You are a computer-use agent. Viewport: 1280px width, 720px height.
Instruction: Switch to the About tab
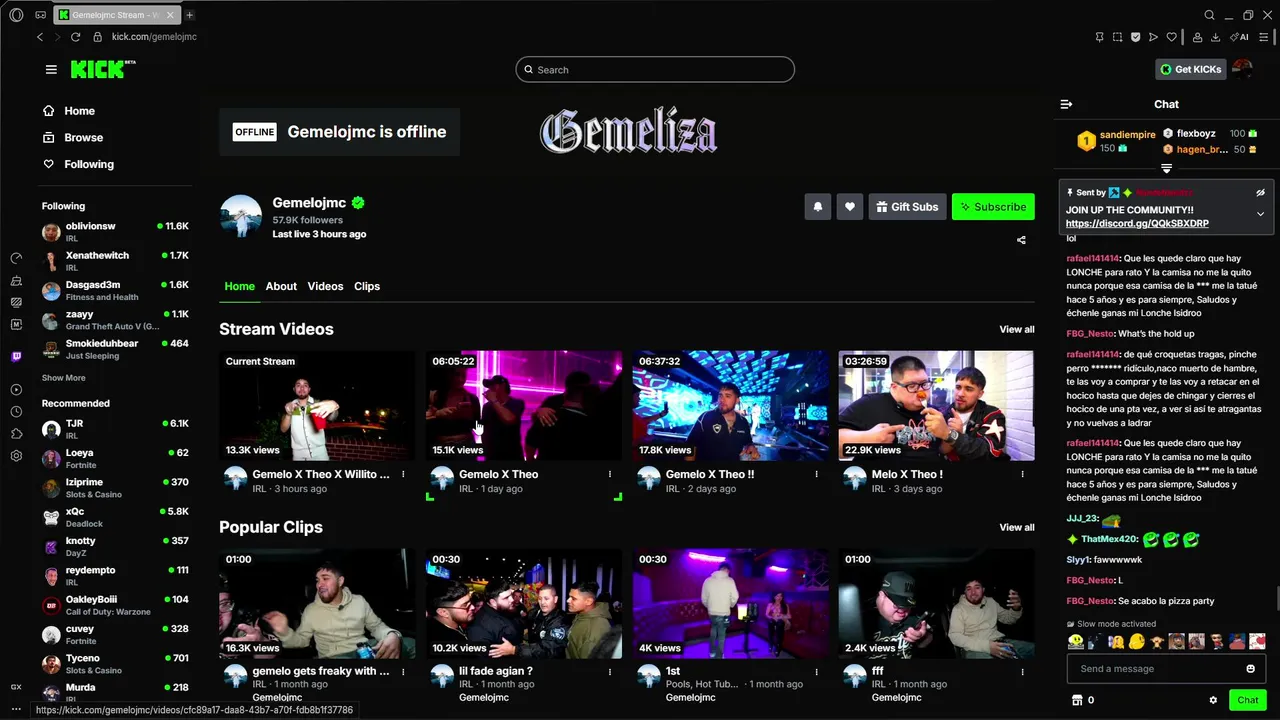281,286
